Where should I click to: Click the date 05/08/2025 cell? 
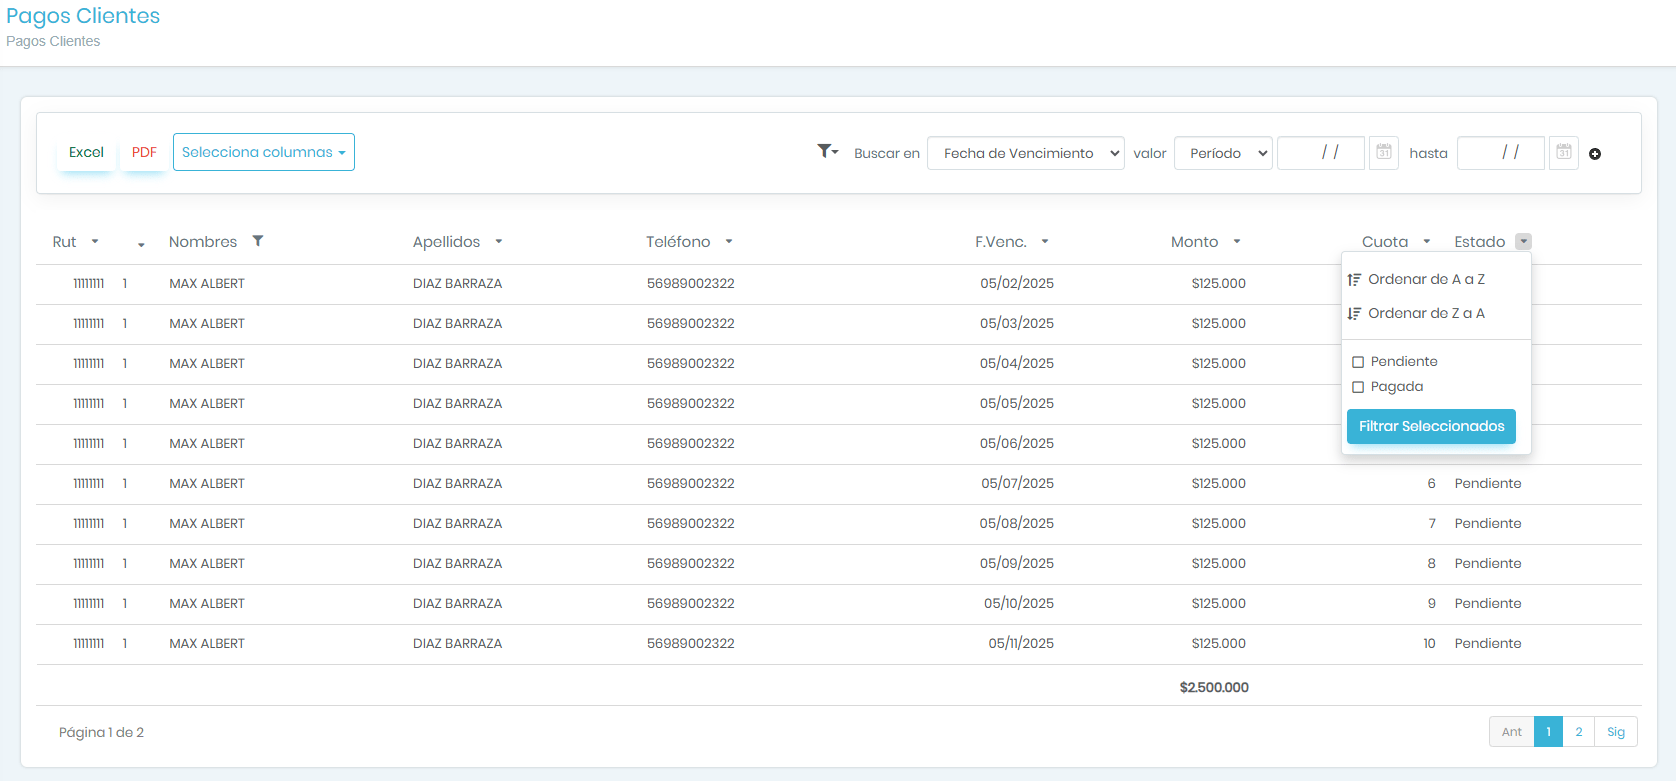click(x=1017, y=524)
